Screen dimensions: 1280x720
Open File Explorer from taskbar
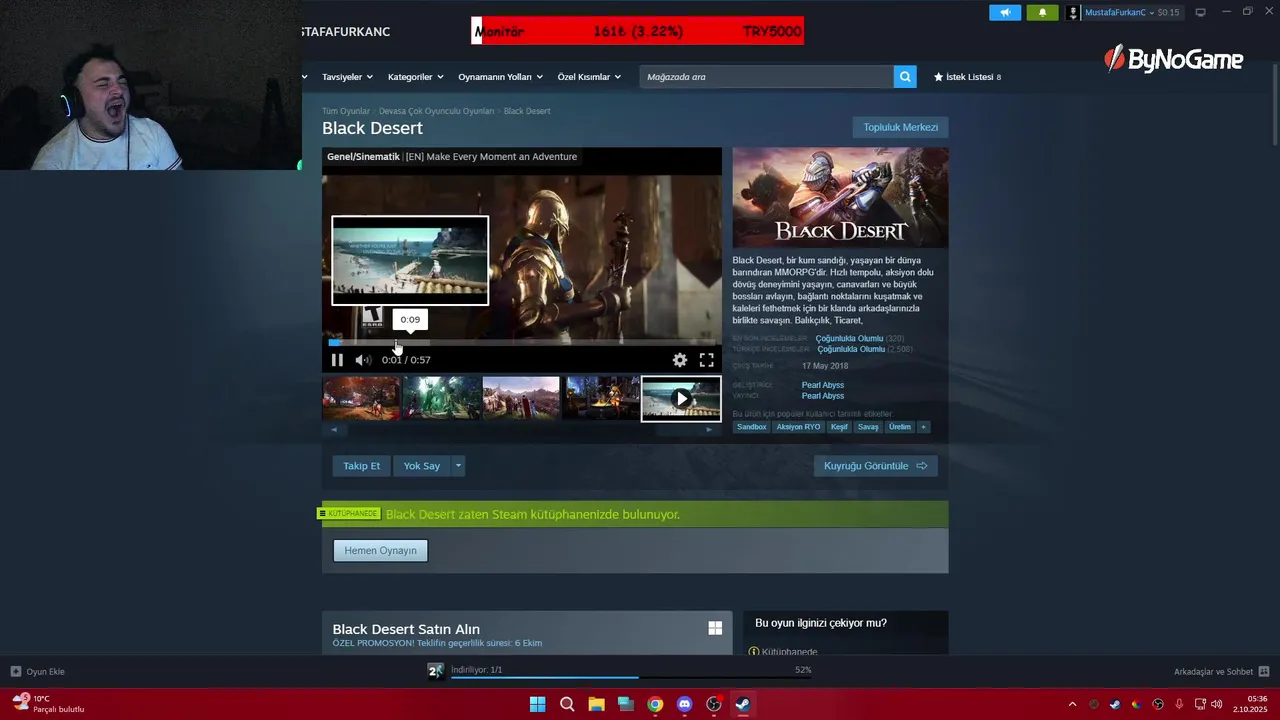coord(596,704)
